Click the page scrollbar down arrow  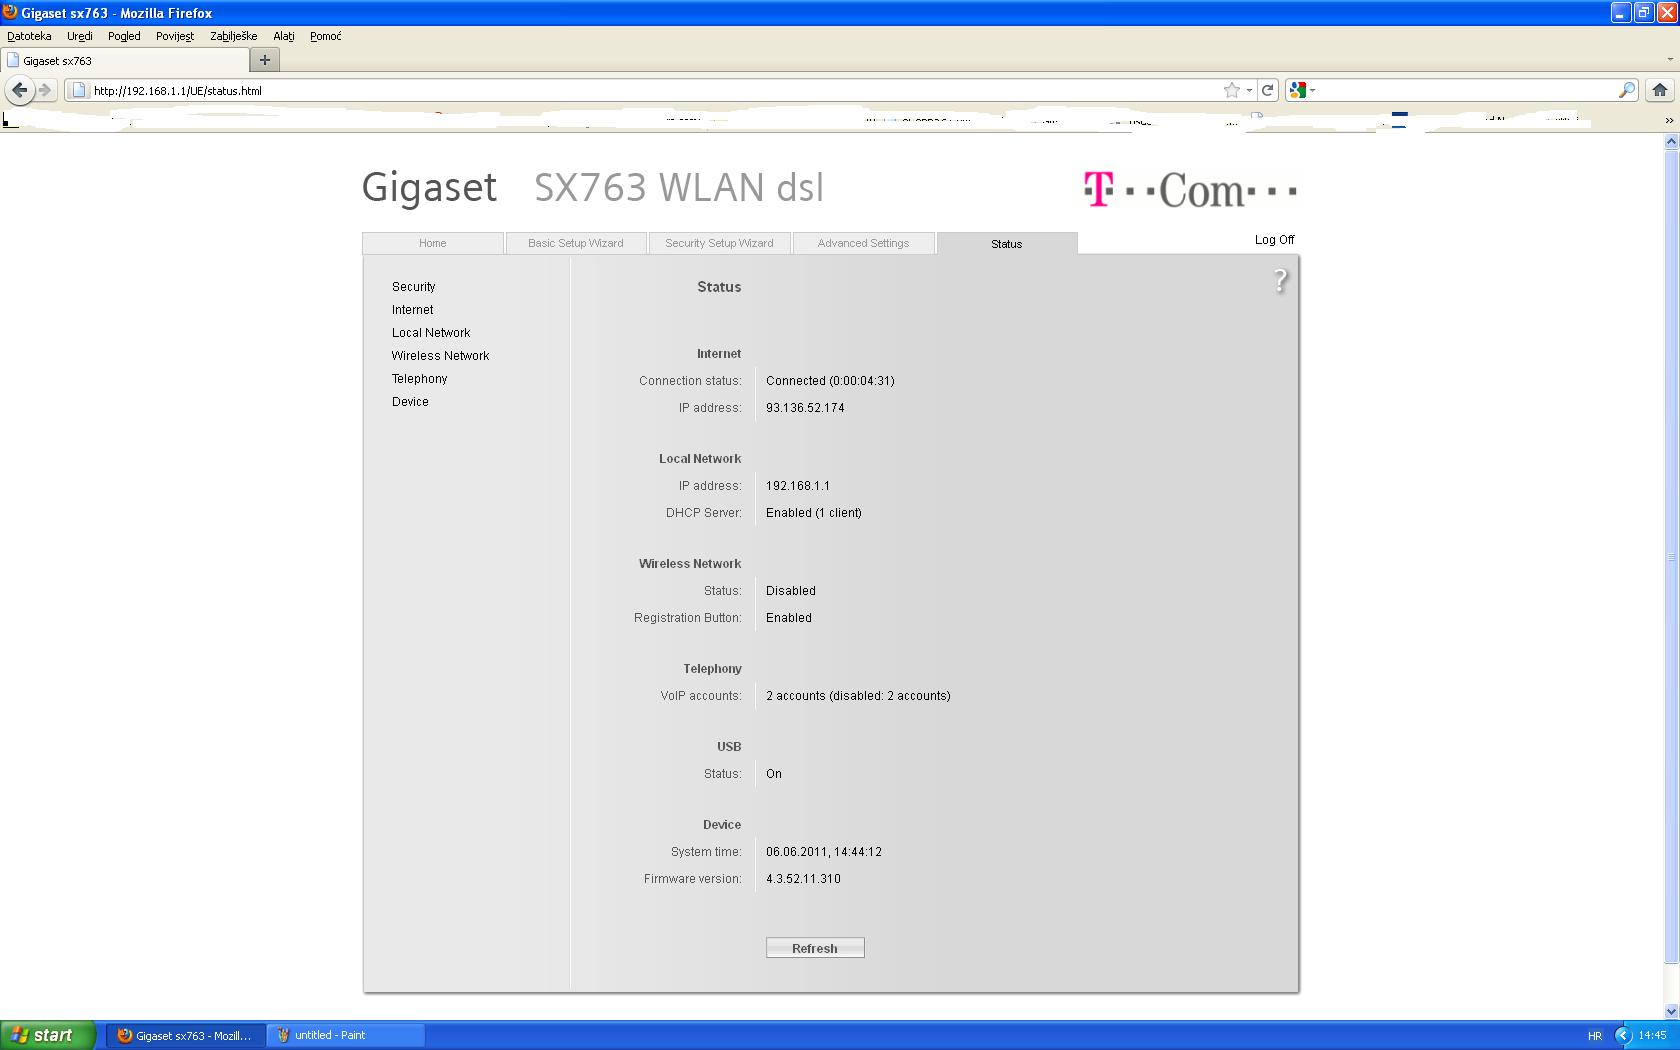[x=1671, y=1012]
